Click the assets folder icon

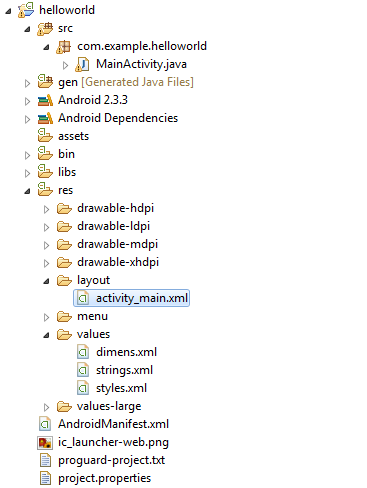click(45, 136)
